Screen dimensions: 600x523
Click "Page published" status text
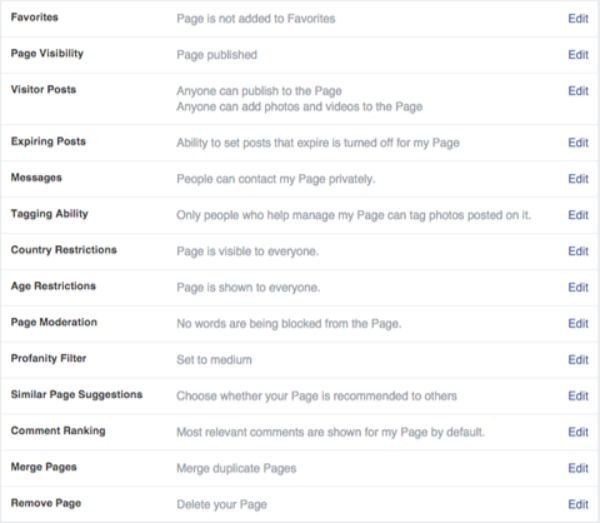click(x=217, y=55)
